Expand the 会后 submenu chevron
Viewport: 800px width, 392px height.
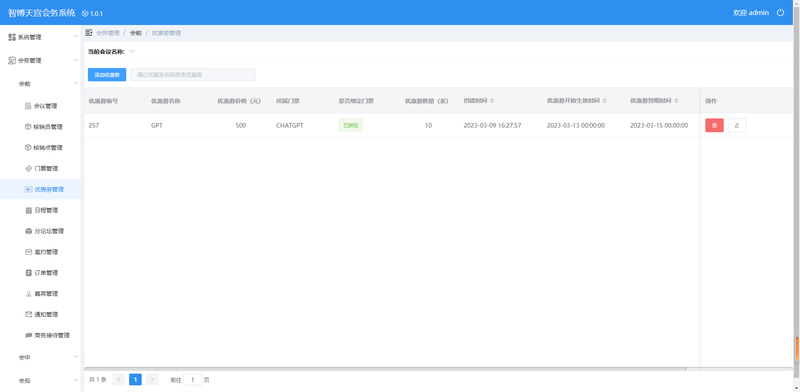pos(76,380)
